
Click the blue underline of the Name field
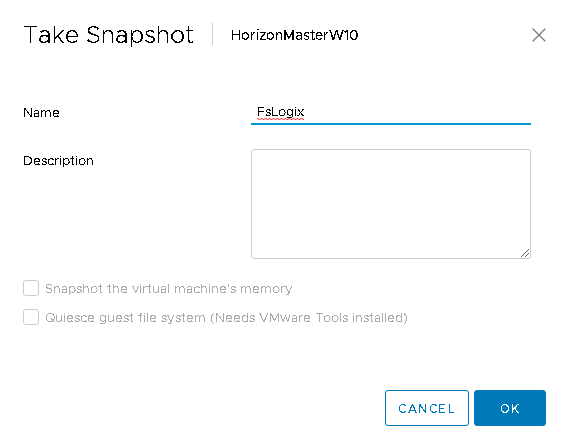[x=391, y=124]
